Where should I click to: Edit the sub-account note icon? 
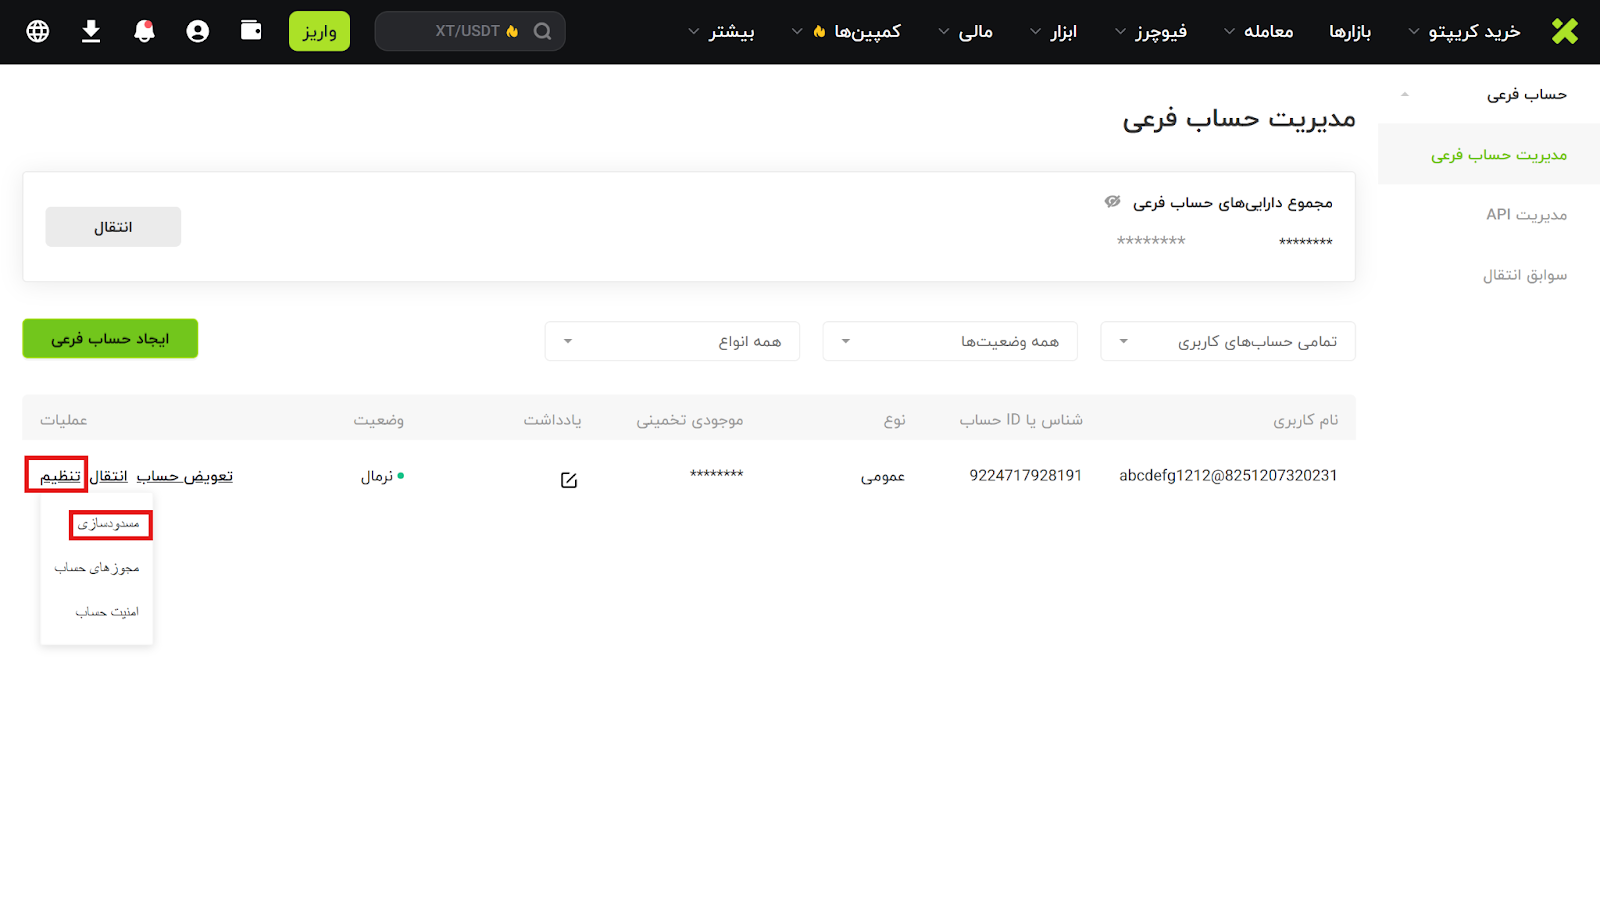pyautogui.click(x=569, y=480)
